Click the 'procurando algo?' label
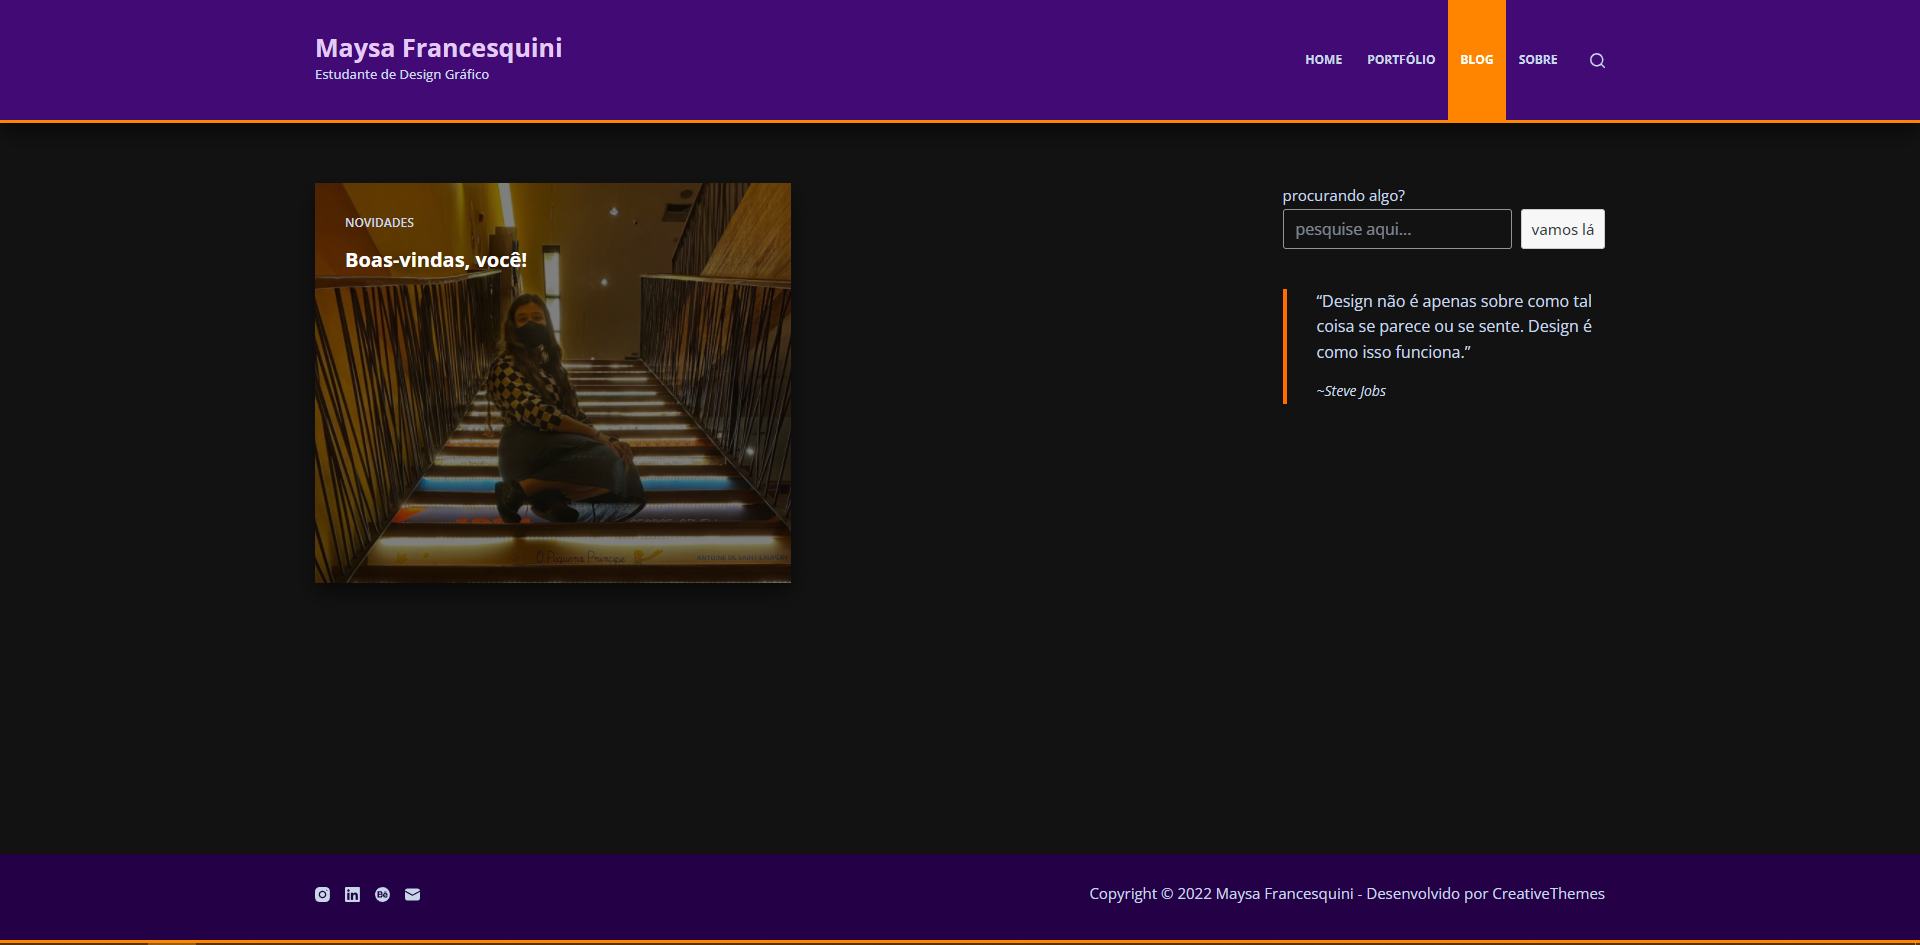Image resolution: width=1920 pixels, height=945 pixels. click(x=1343, y=196)
